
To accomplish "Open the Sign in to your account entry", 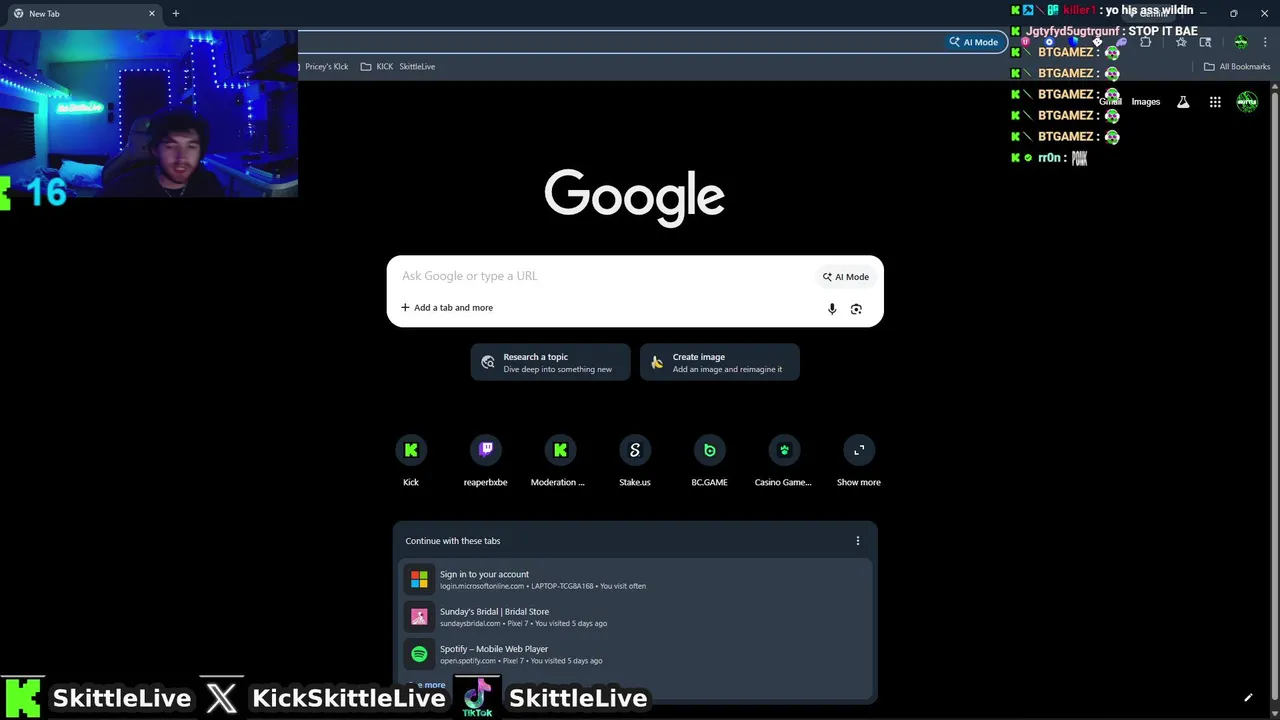I will coord(635,580).
